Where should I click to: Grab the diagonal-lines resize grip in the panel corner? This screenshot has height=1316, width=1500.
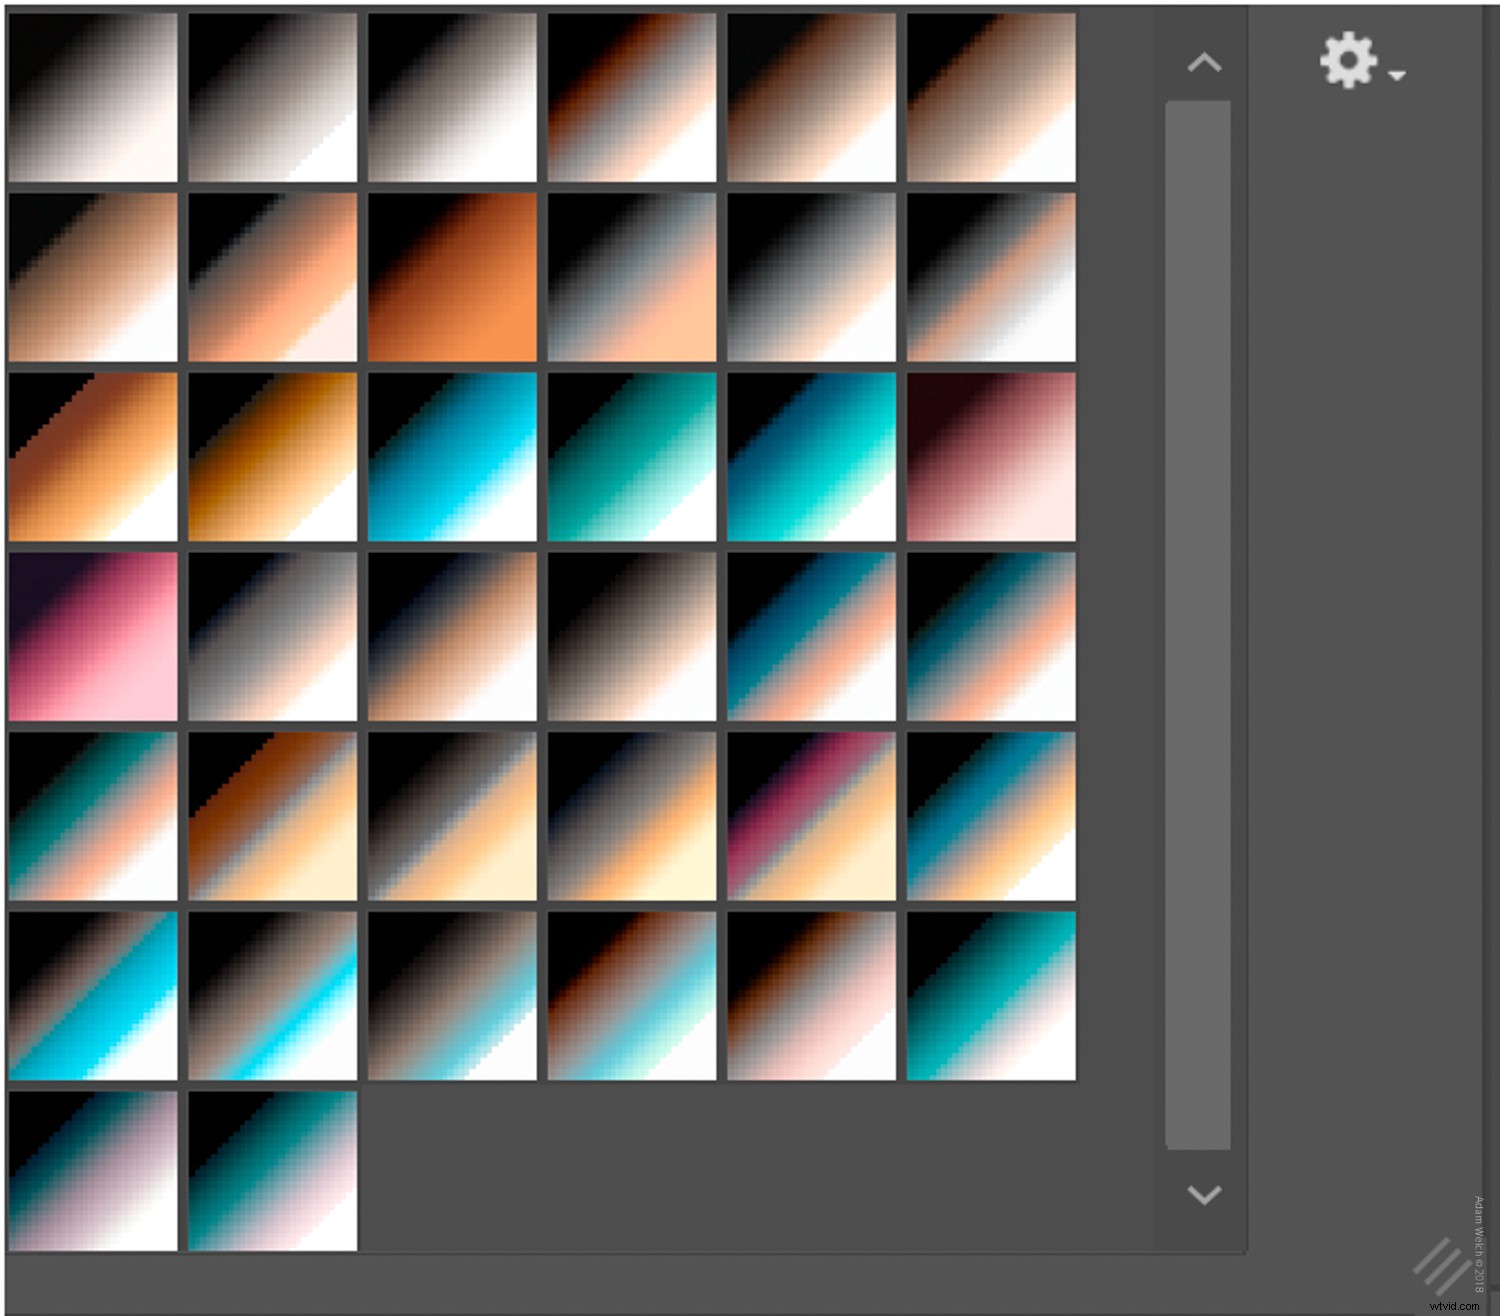[1441, 1264]
